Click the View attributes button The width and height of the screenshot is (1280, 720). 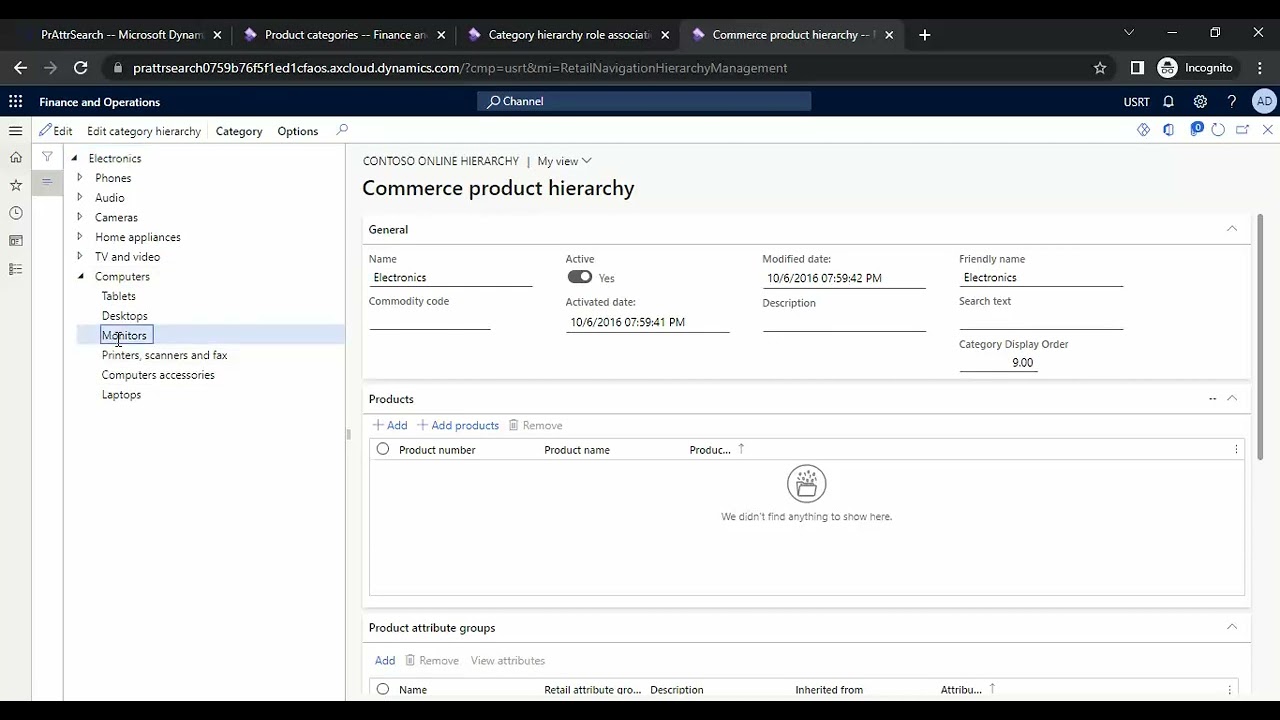(508, 660)
